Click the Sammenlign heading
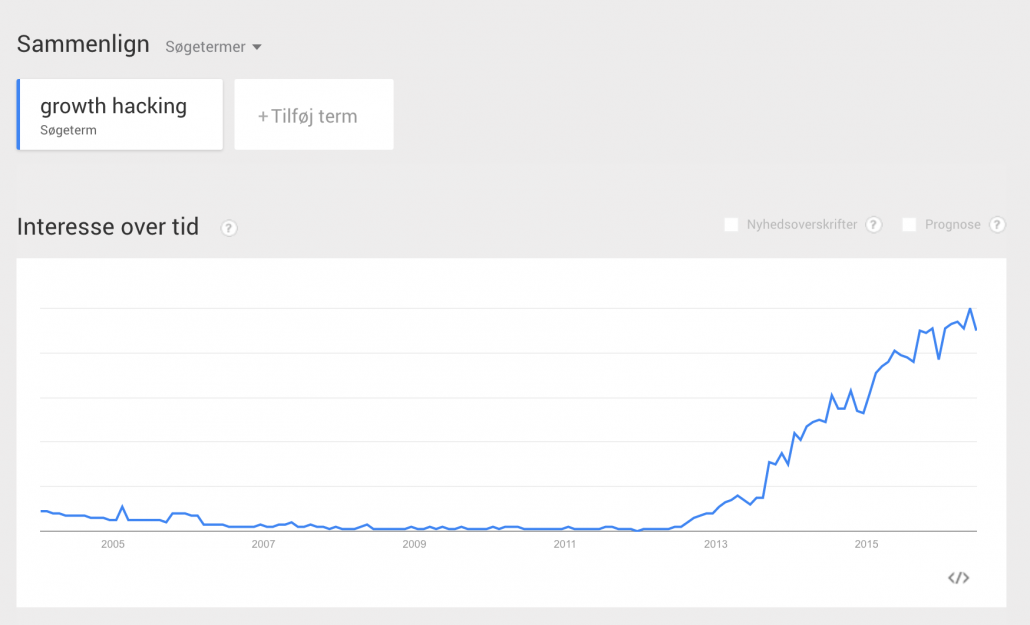Viewport: 1030px width, 625px height. (x=83, y=44)
